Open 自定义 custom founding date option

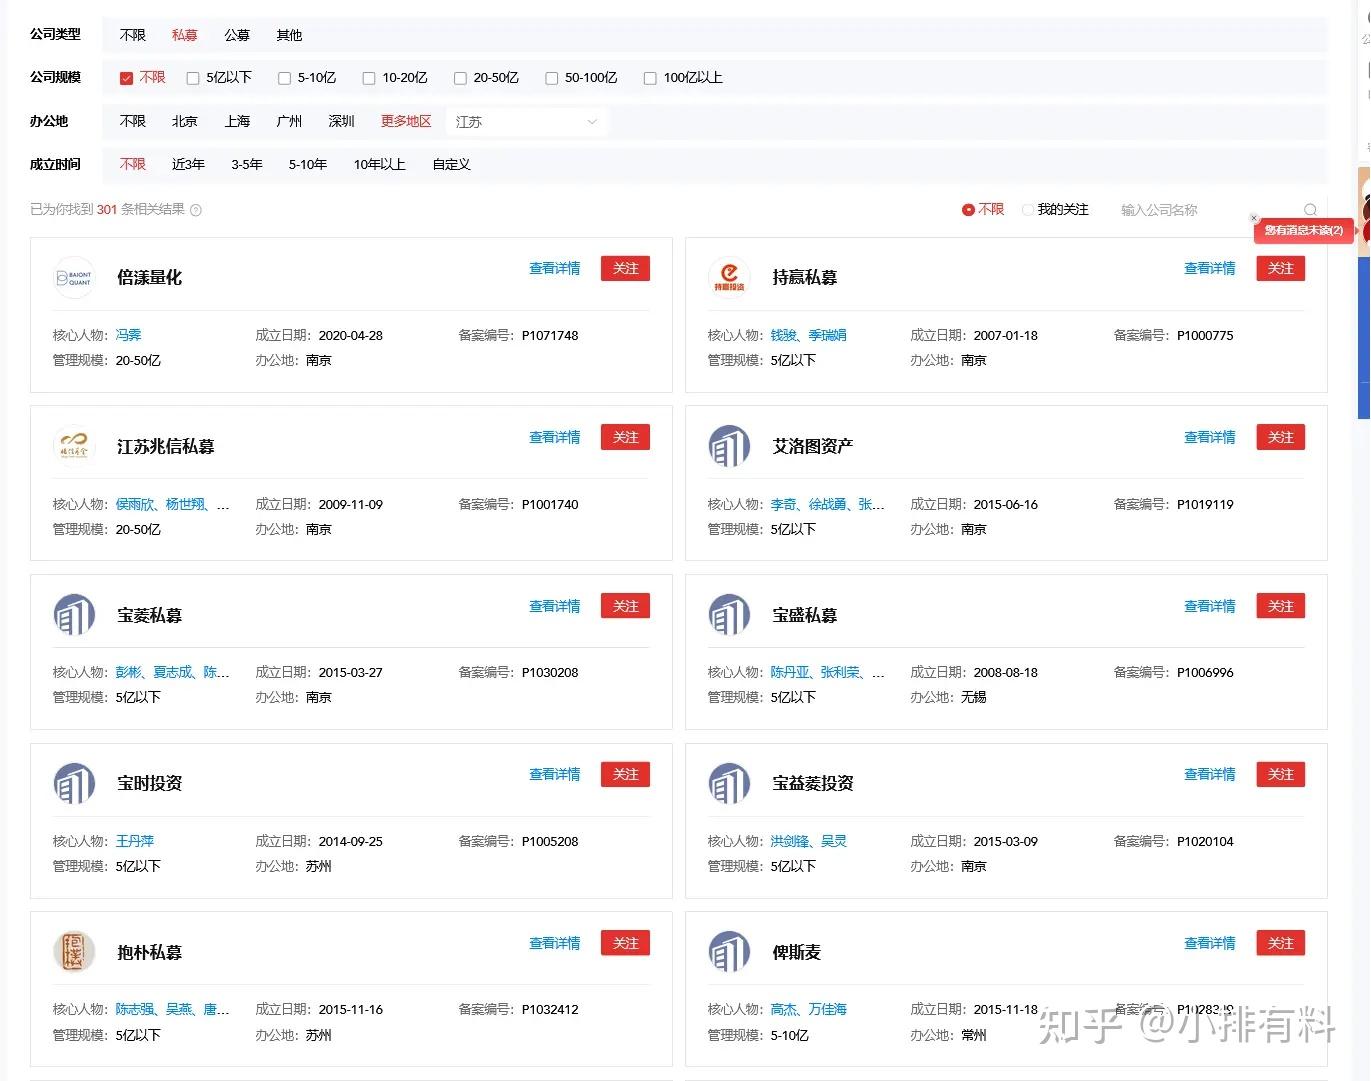click(451, 164)
